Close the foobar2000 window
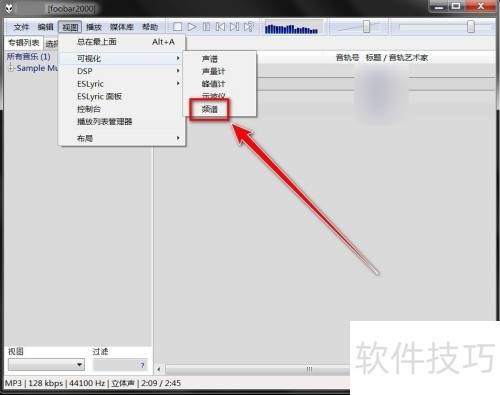 (480, 6)
